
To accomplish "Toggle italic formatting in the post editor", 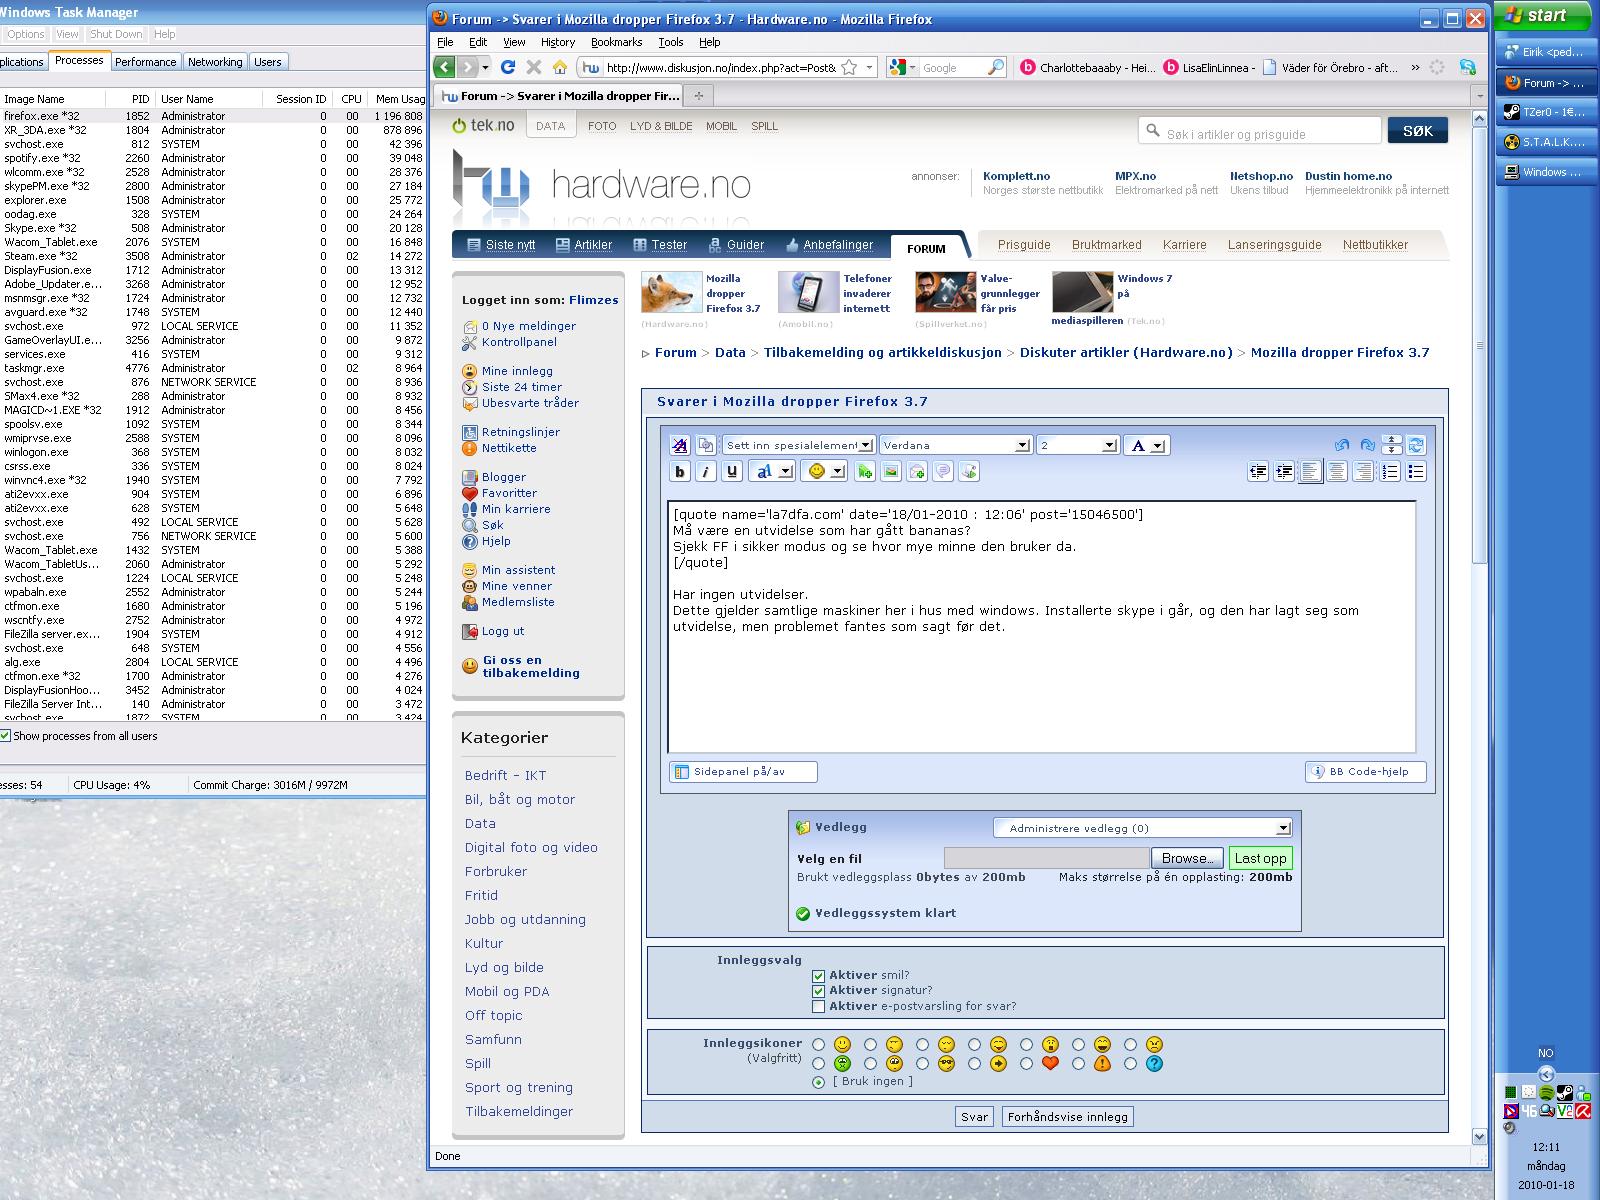I will click(x=706, y=471).
